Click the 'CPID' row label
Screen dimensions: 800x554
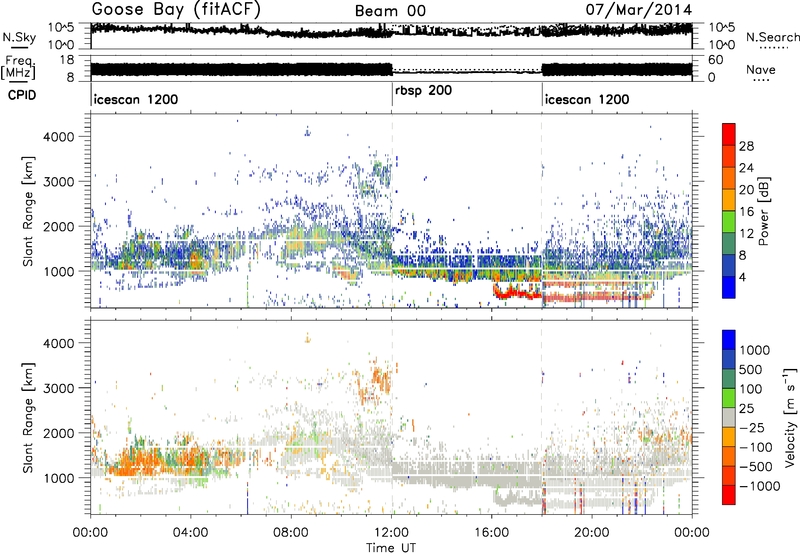coord(22,95)
